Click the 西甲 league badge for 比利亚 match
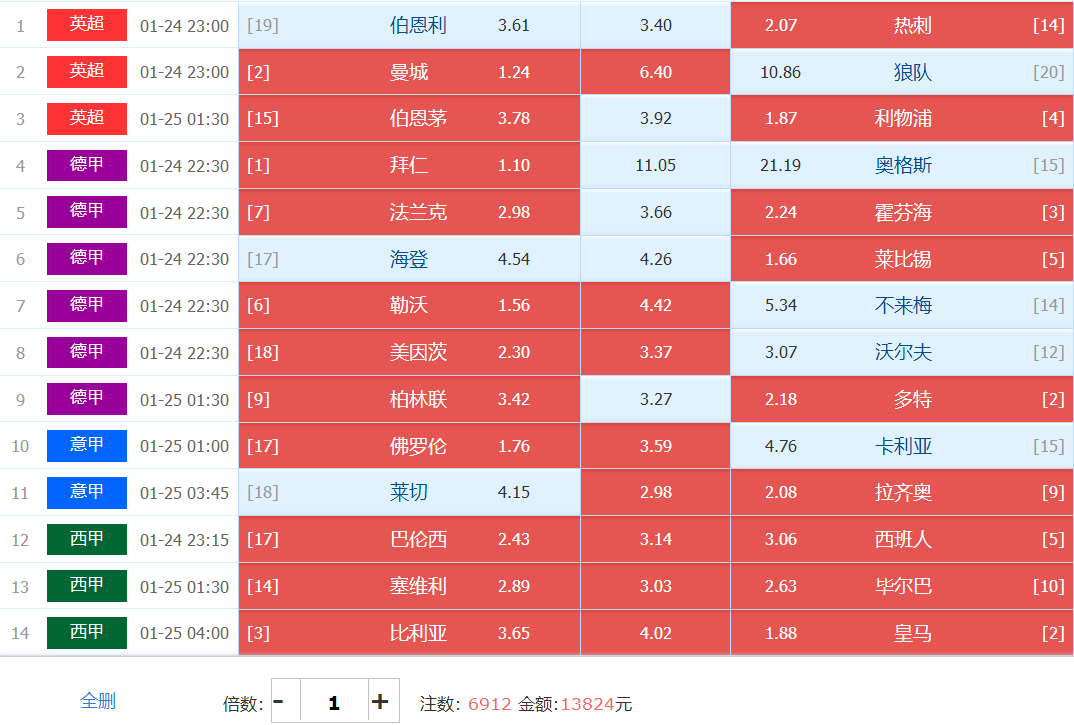 tap(87, 632)
